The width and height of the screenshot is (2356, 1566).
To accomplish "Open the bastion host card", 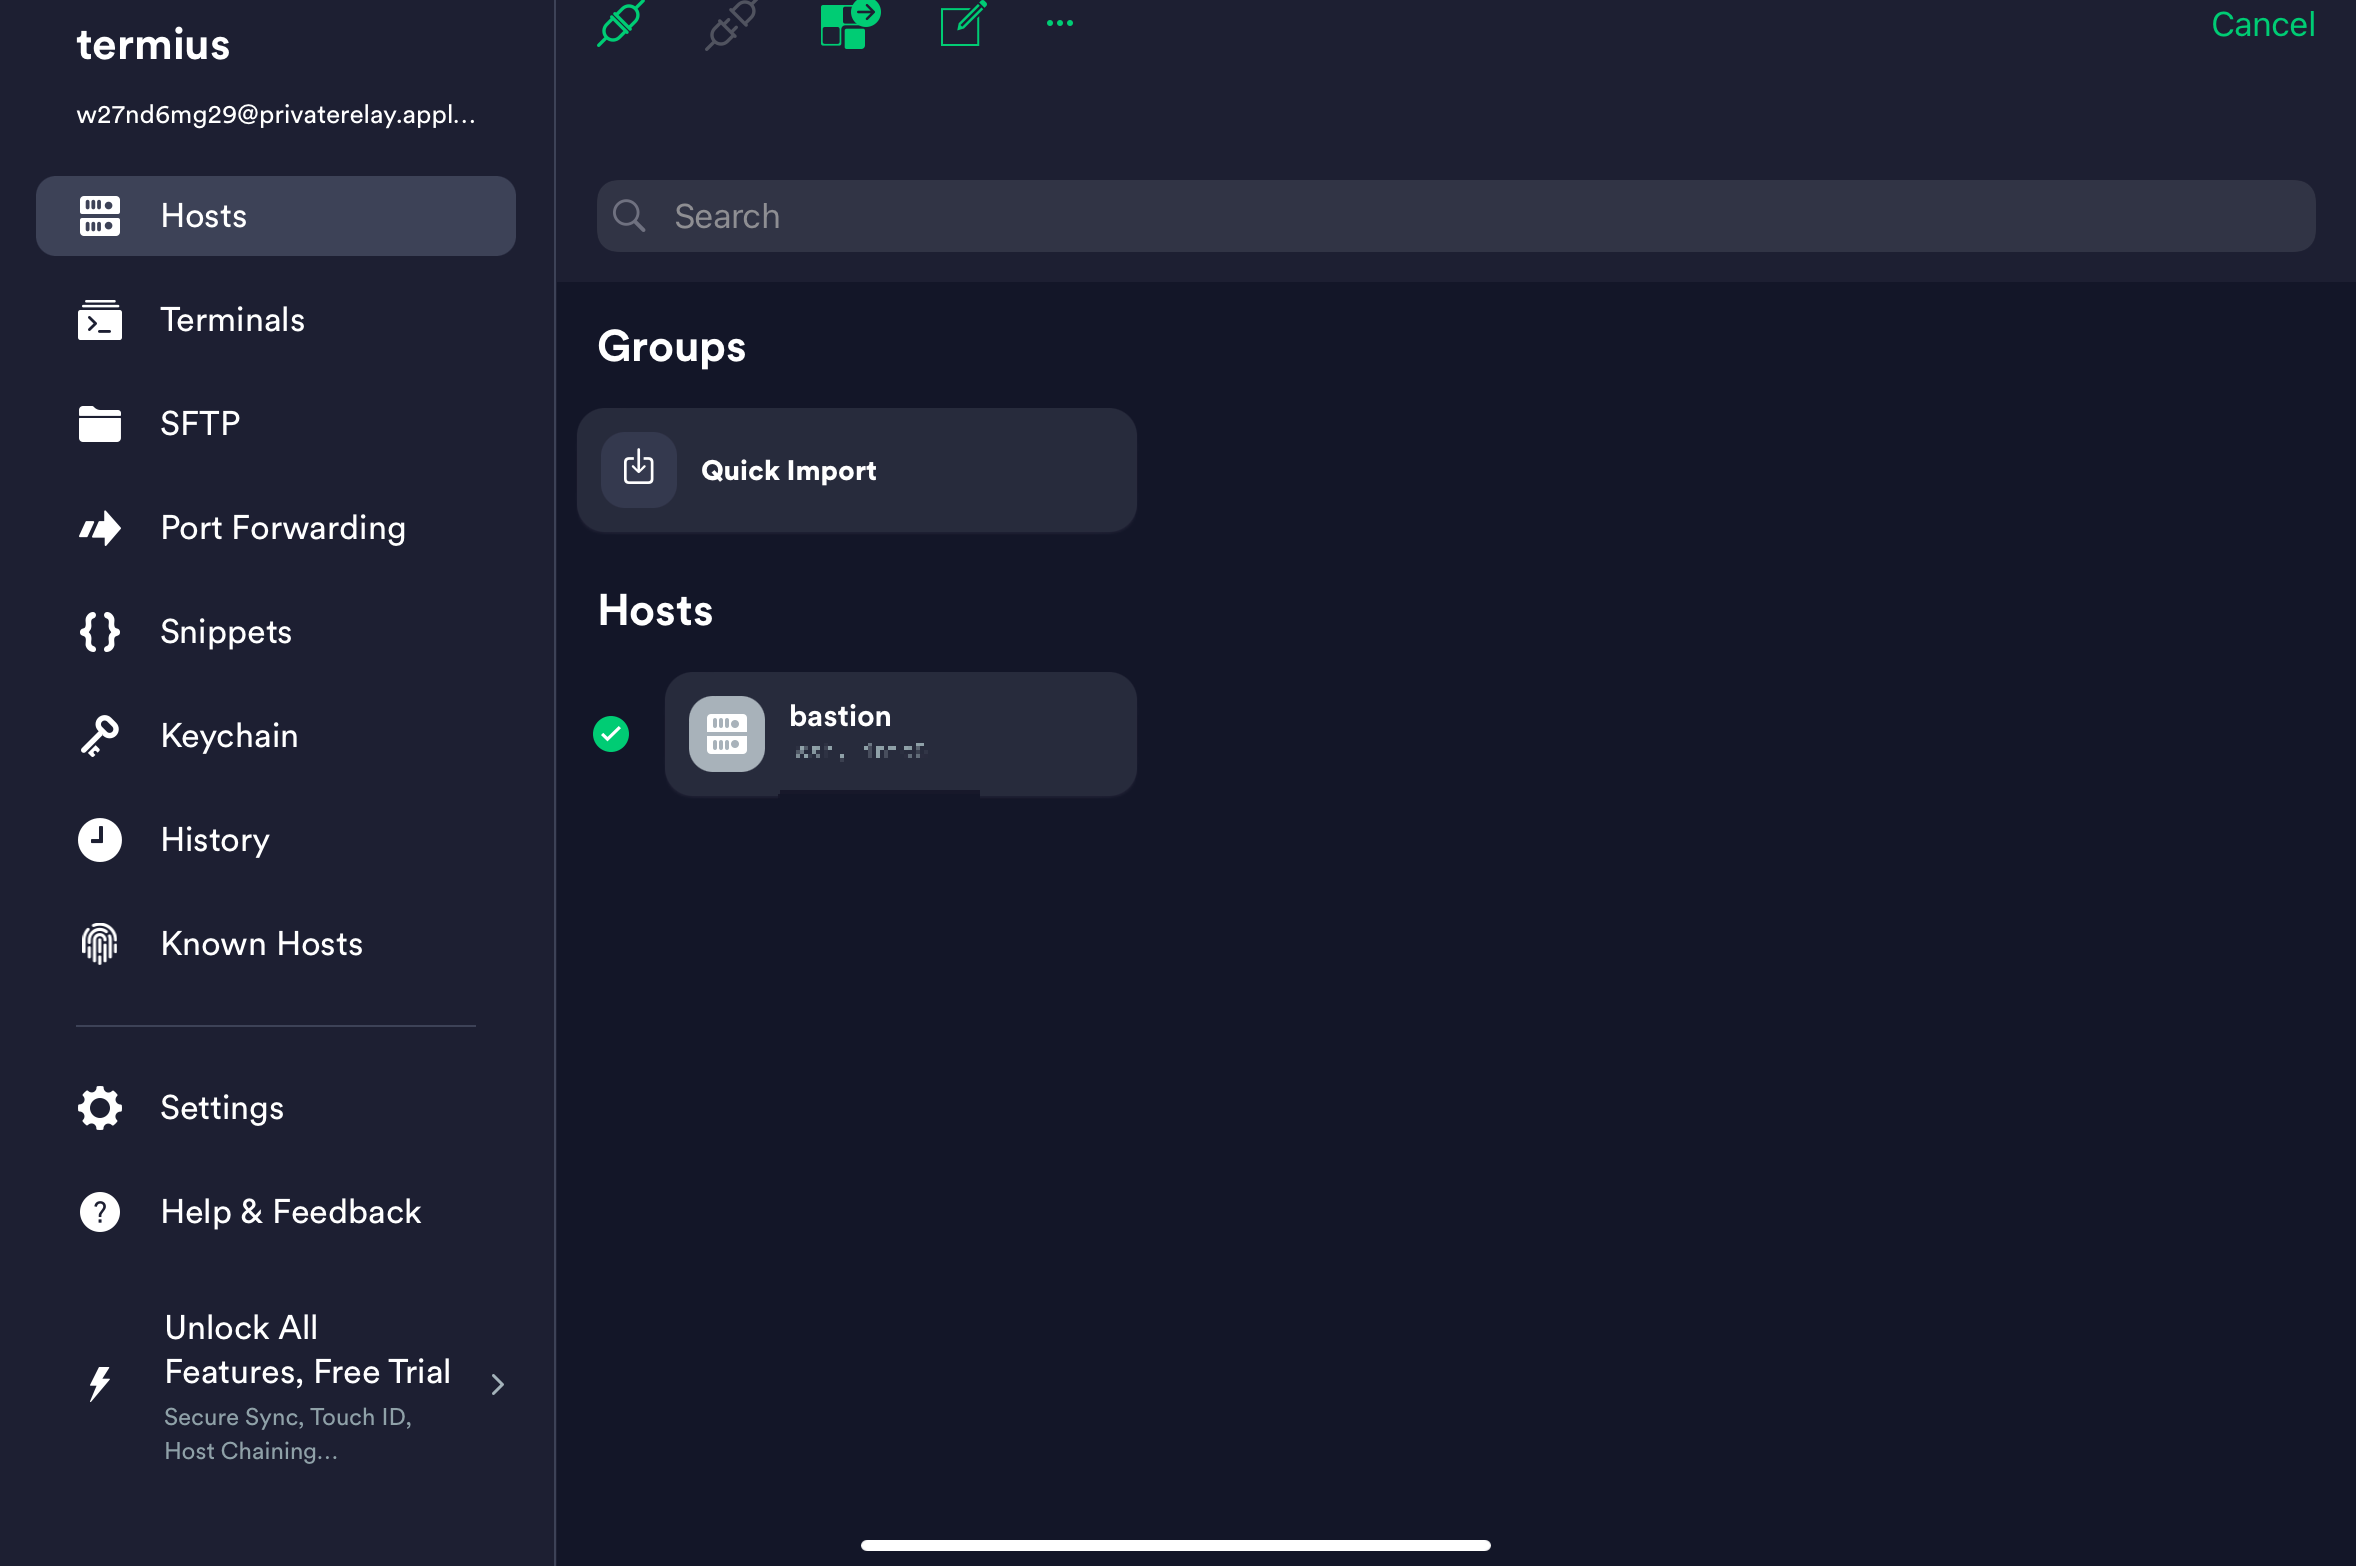I will [x=901, y=734].
